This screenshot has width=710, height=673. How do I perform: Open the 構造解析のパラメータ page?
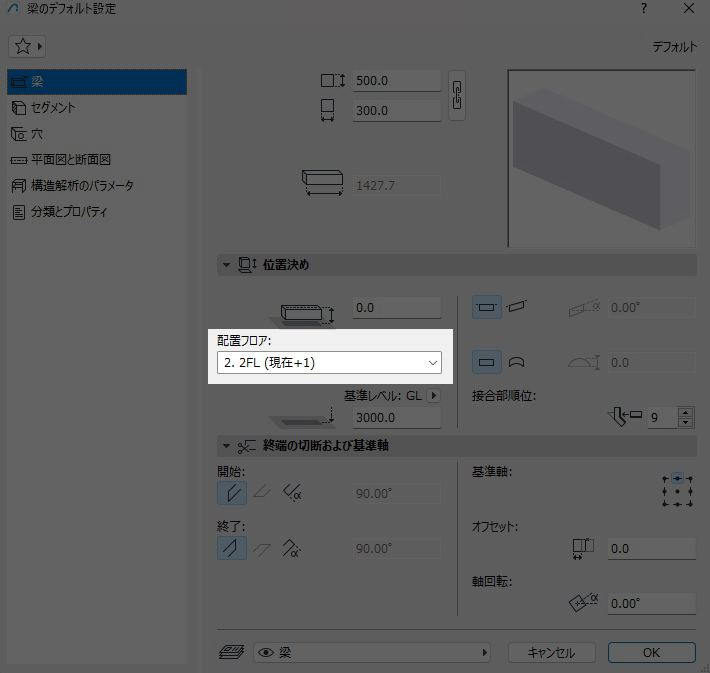coord(81,185)
